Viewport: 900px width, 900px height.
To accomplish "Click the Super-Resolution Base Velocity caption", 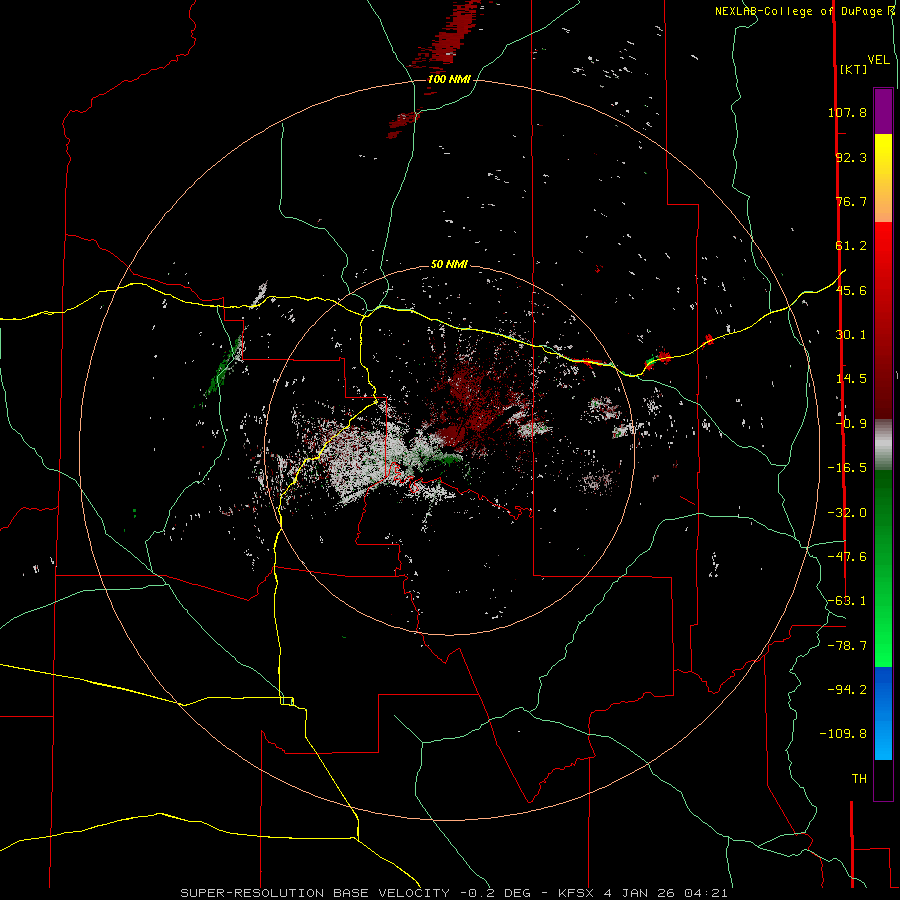I will (453, 893).
